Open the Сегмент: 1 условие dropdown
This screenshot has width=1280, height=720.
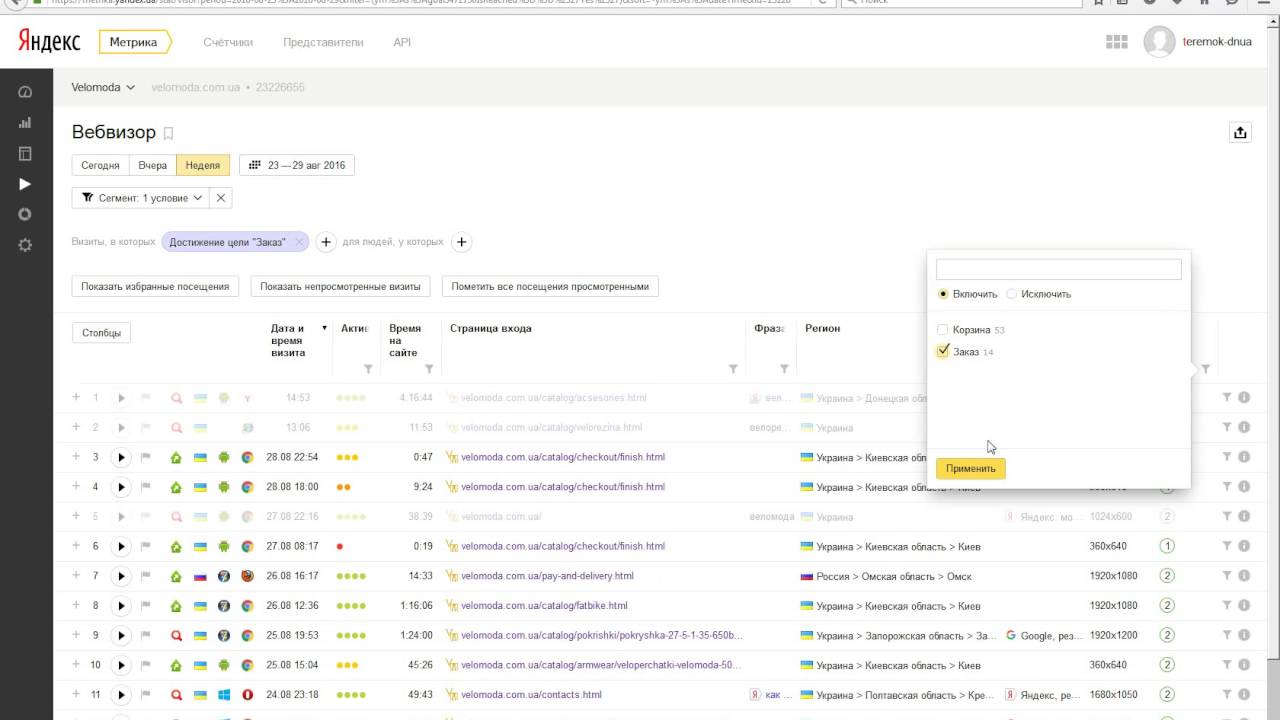coord(141,198)
